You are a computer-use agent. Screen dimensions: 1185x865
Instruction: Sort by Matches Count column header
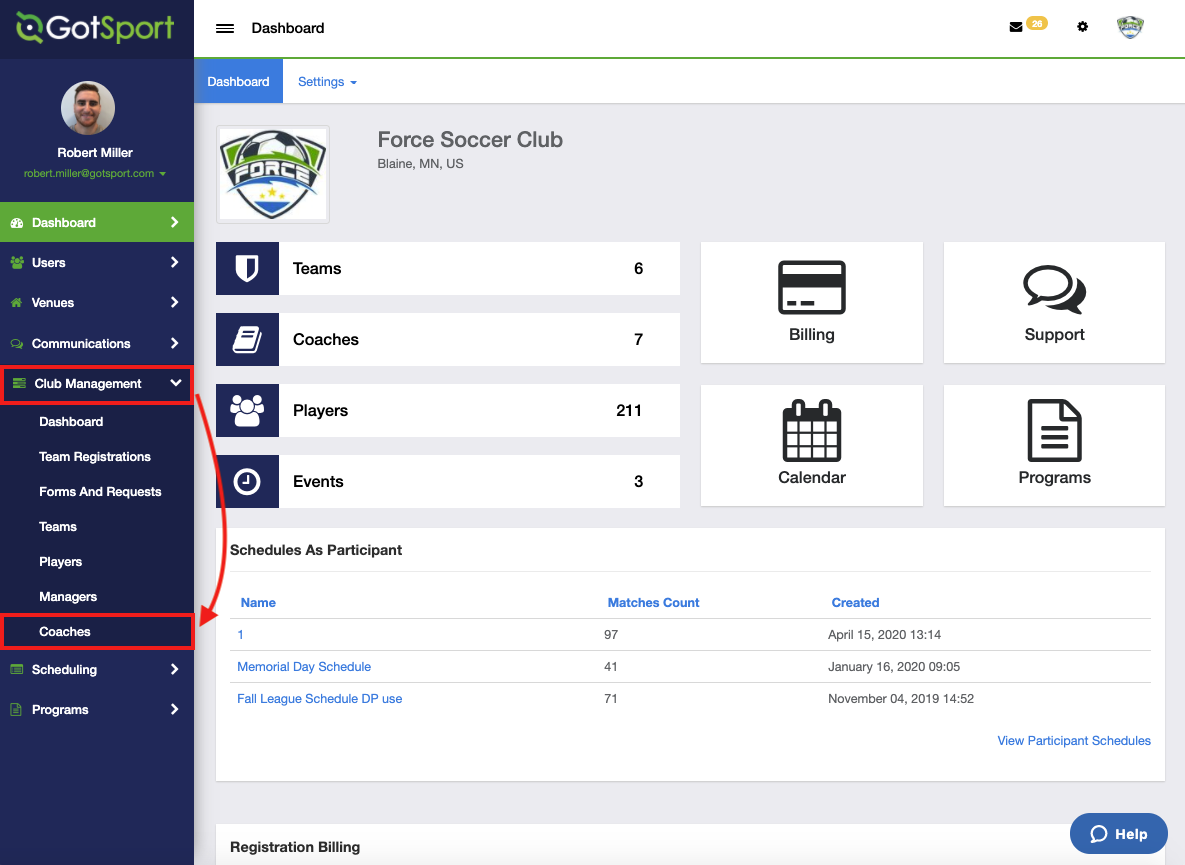click(653, 603)
